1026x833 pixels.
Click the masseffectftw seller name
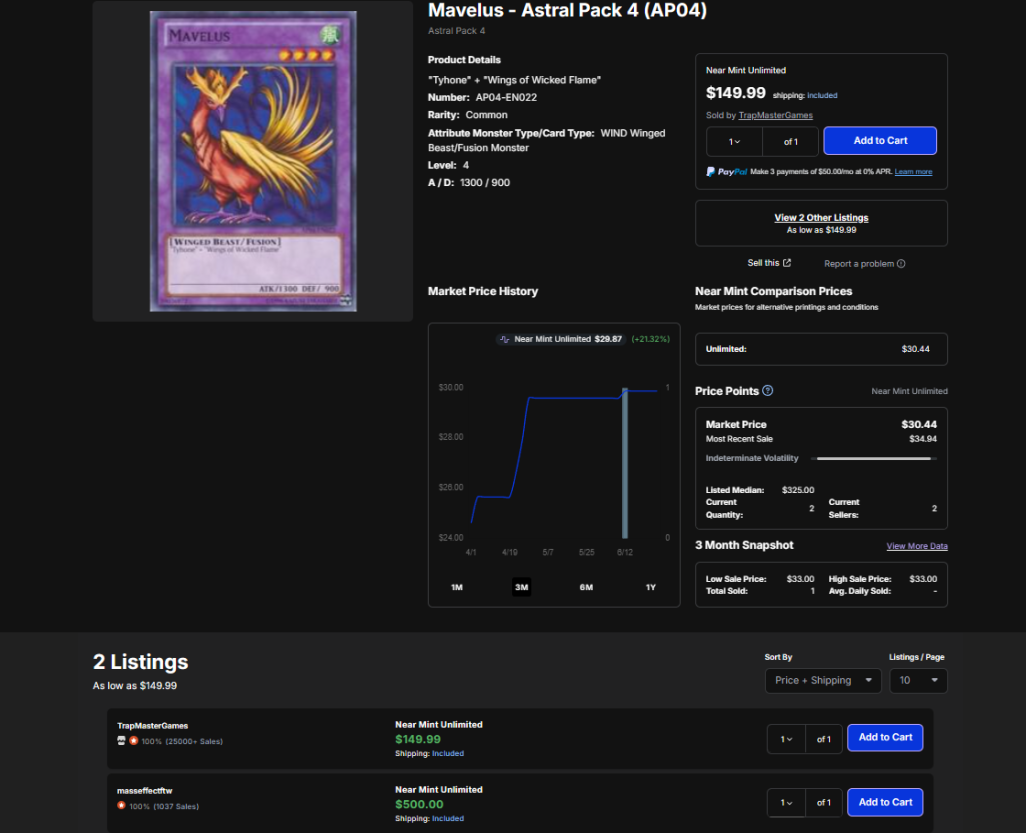[145, 790]
